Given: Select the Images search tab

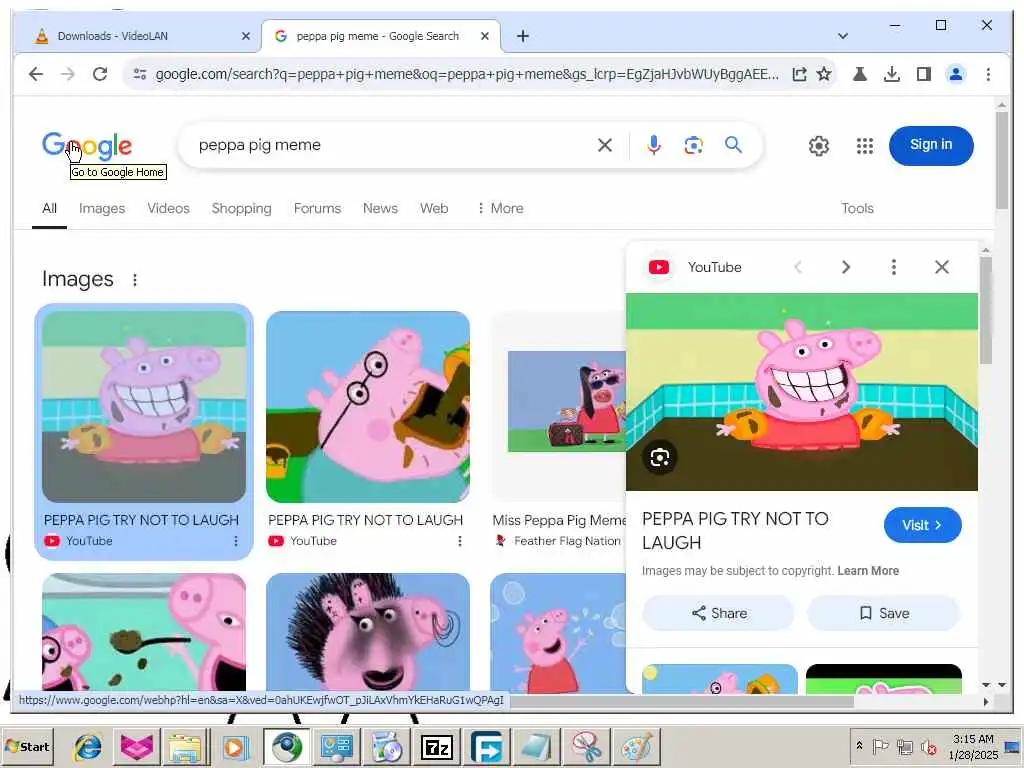Looking at the screenshot, I should [x=102, y=208].
